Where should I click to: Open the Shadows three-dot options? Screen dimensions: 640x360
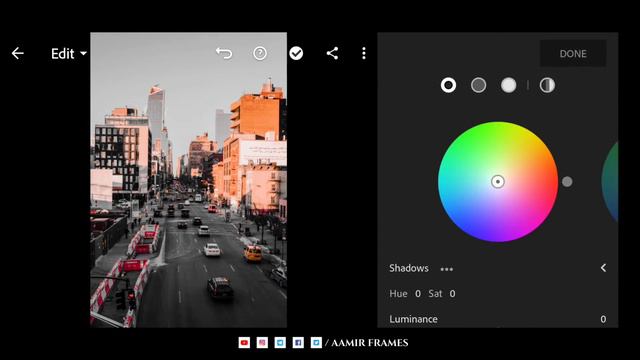(447, 269)
